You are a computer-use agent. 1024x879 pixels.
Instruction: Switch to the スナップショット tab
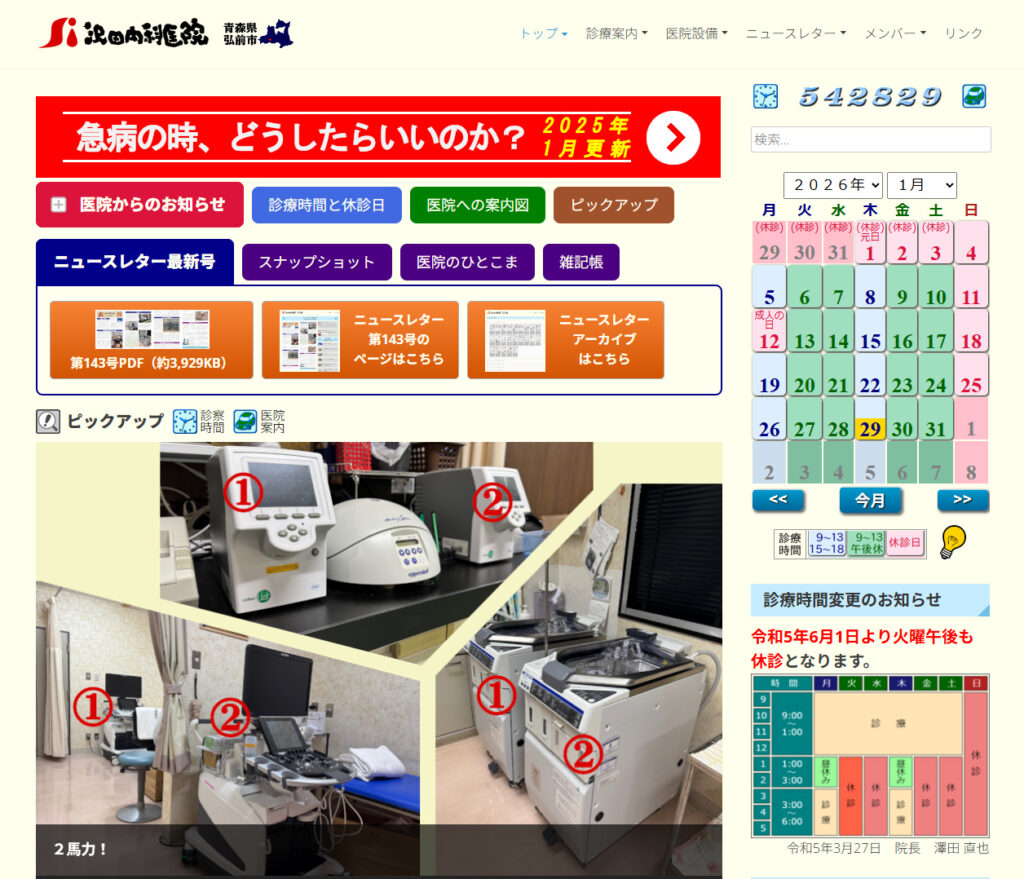pyautogui.click(x=316, y=262)
